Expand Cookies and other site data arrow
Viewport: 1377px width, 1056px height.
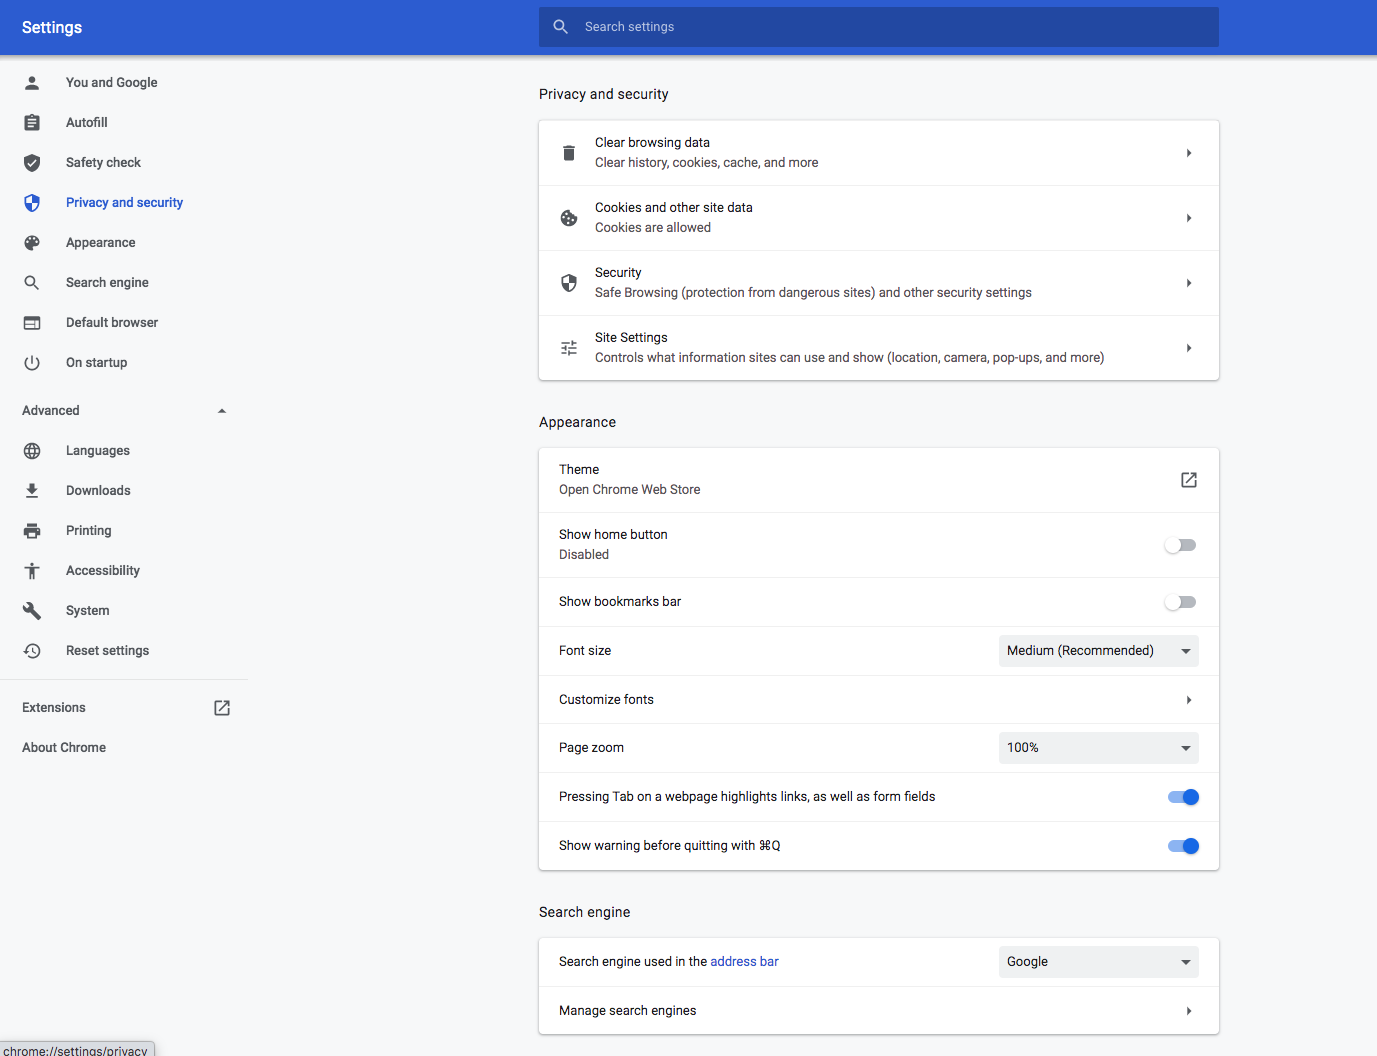click(1189, 218)
